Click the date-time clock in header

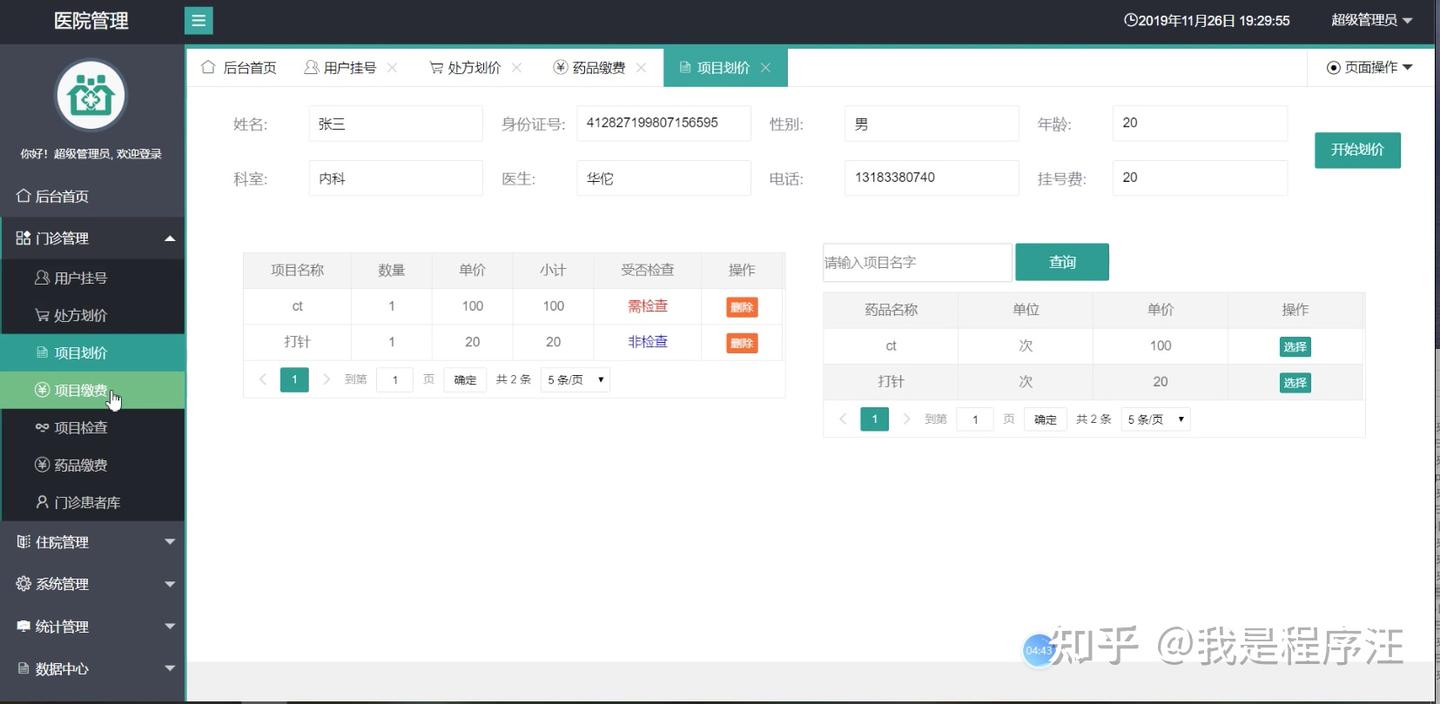click(1207, 20)
